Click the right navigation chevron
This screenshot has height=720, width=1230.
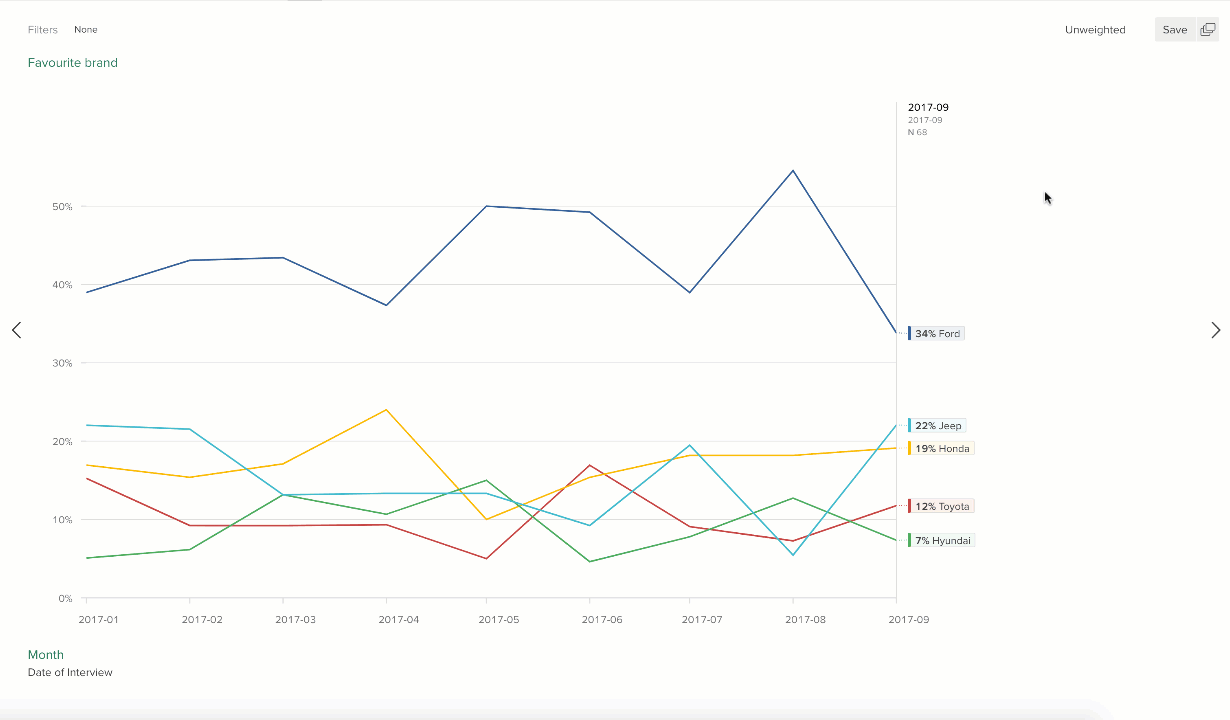point(1215,330)
